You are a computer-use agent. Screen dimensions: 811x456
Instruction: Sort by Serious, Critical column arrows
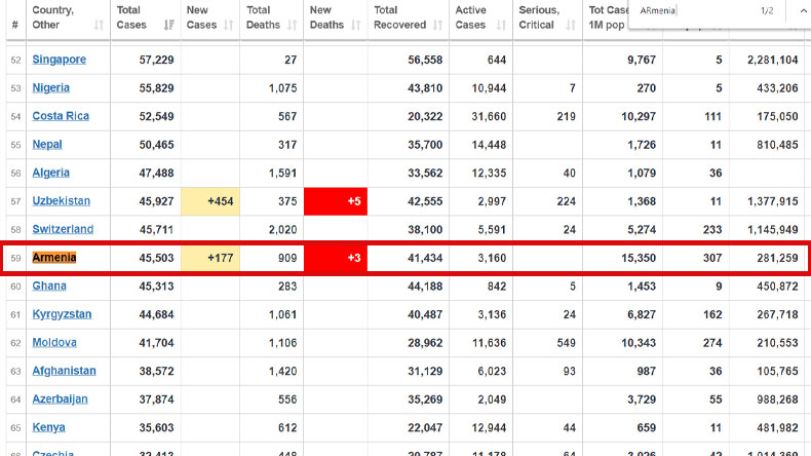570,25
